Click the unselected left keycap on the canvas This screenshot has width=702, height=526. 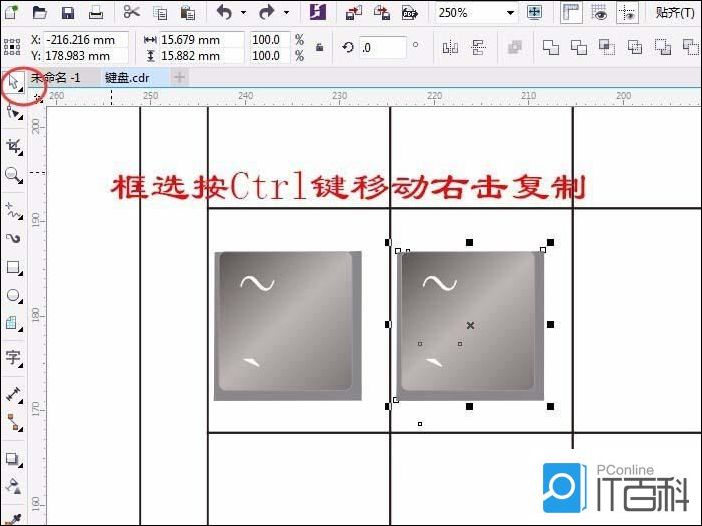(x=288, y=325)
